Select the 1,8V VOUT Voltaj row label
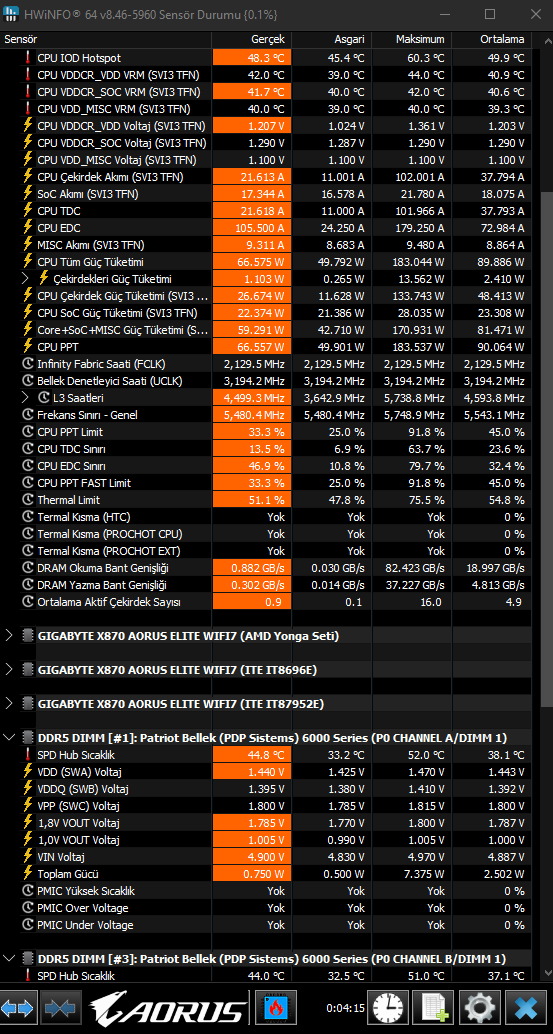This screenshot has height=1034, width=553. [x=78, y=823]
